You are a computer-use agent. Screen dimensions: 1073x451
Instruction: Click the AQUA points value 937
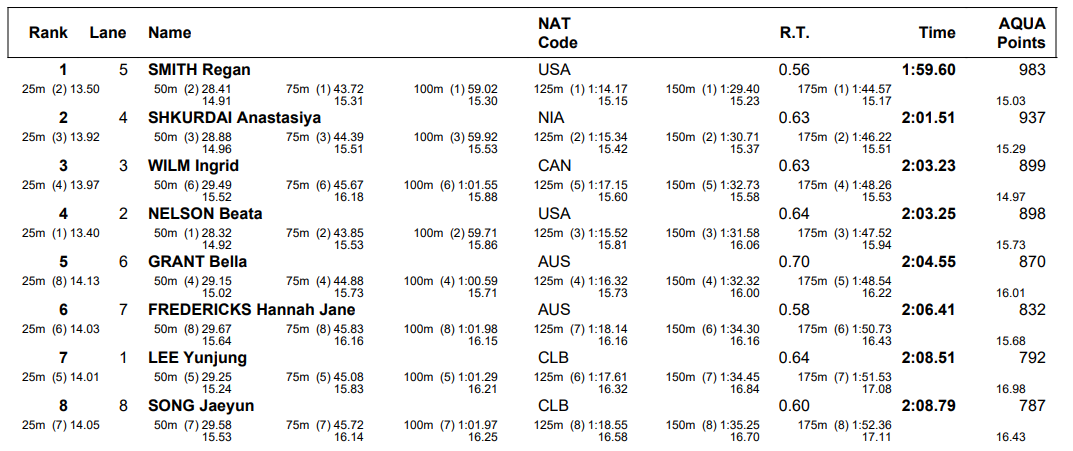tap(1031, 118)
